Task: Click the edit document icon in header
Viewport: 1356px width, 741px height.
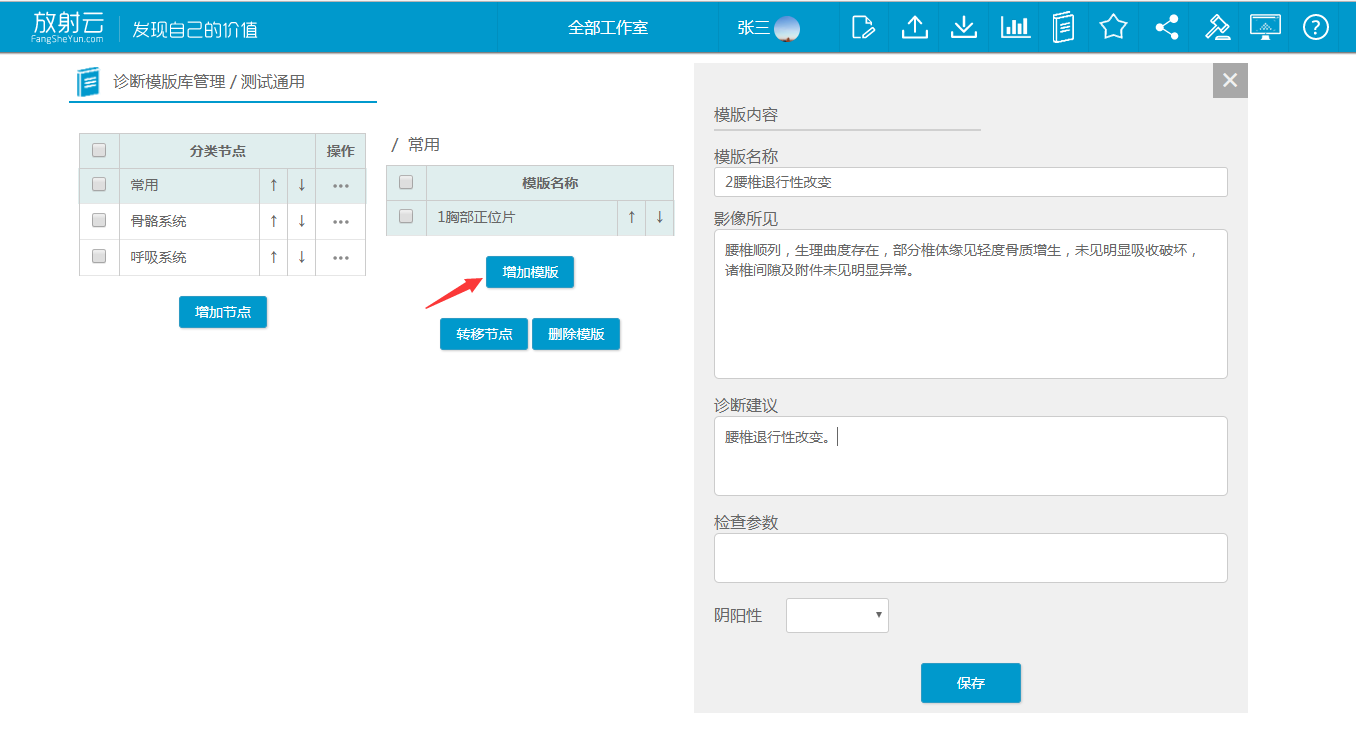Action: [864, 27]
